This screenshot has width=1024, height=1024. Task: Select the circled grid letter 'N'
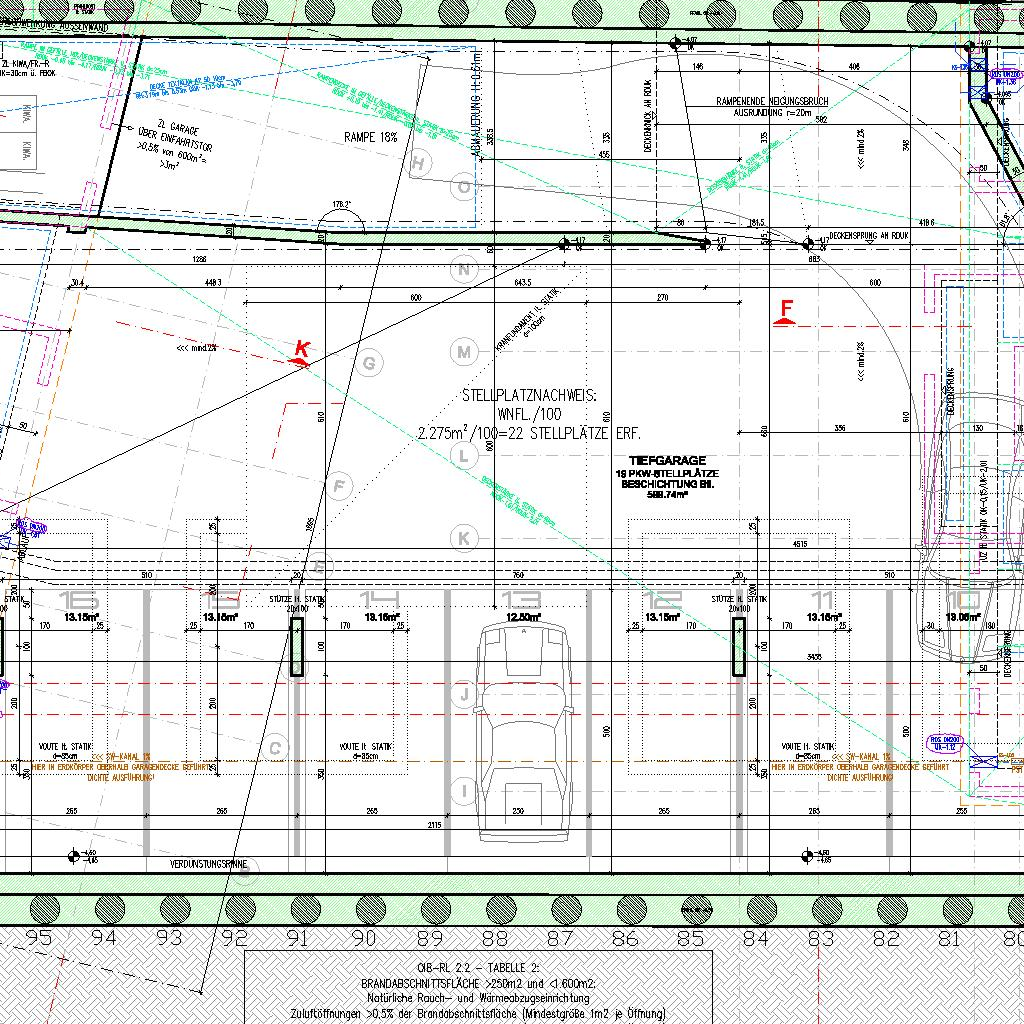[x=464, y=270]
